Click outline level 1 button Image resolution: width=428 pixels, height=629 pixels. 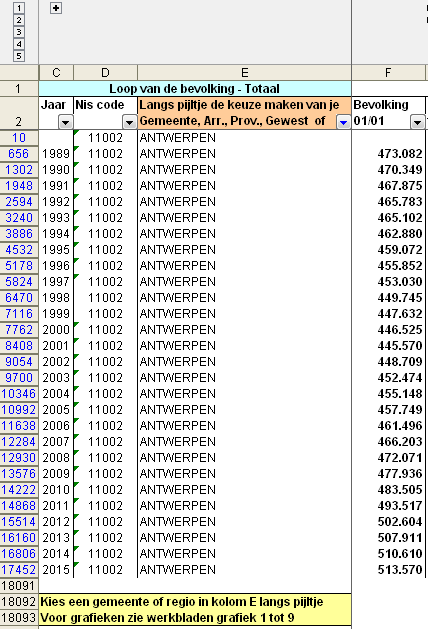pos(18,8)
